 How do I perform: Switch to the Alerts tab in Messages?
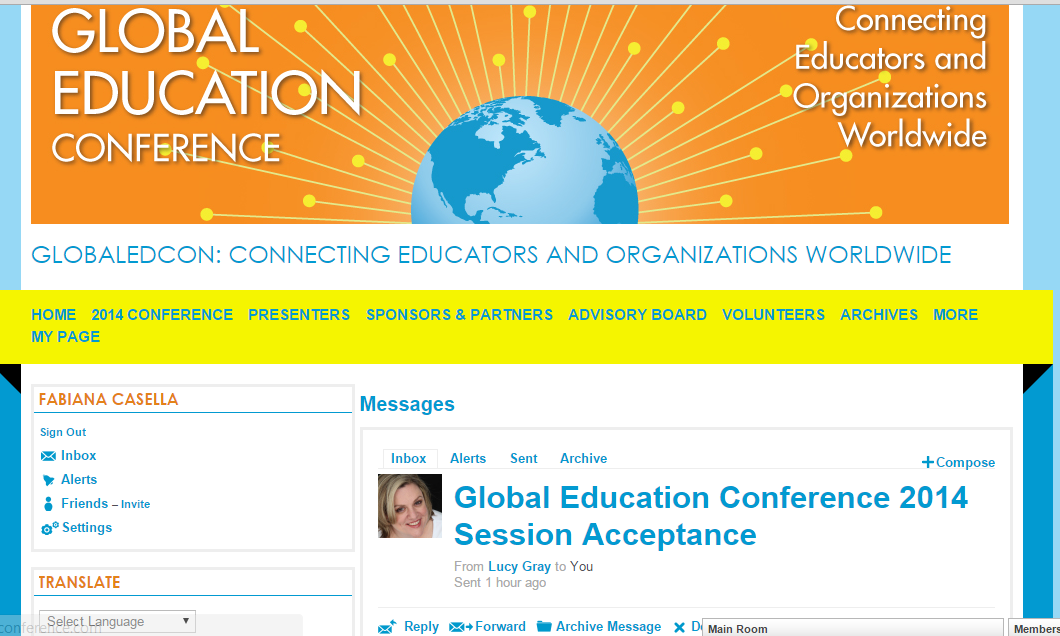468,458
